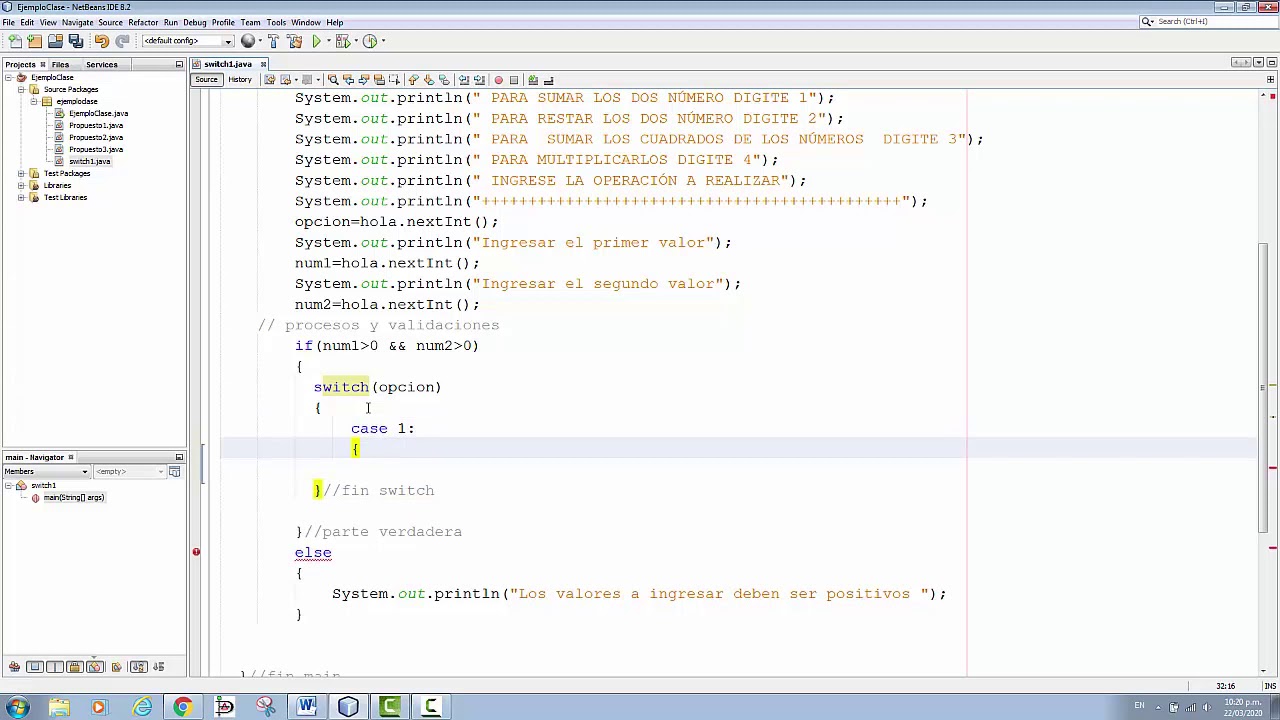The image size is (1280, 720).
Task: Toggle Show Inherited Members in Navigator
Action: coord(14,667)
